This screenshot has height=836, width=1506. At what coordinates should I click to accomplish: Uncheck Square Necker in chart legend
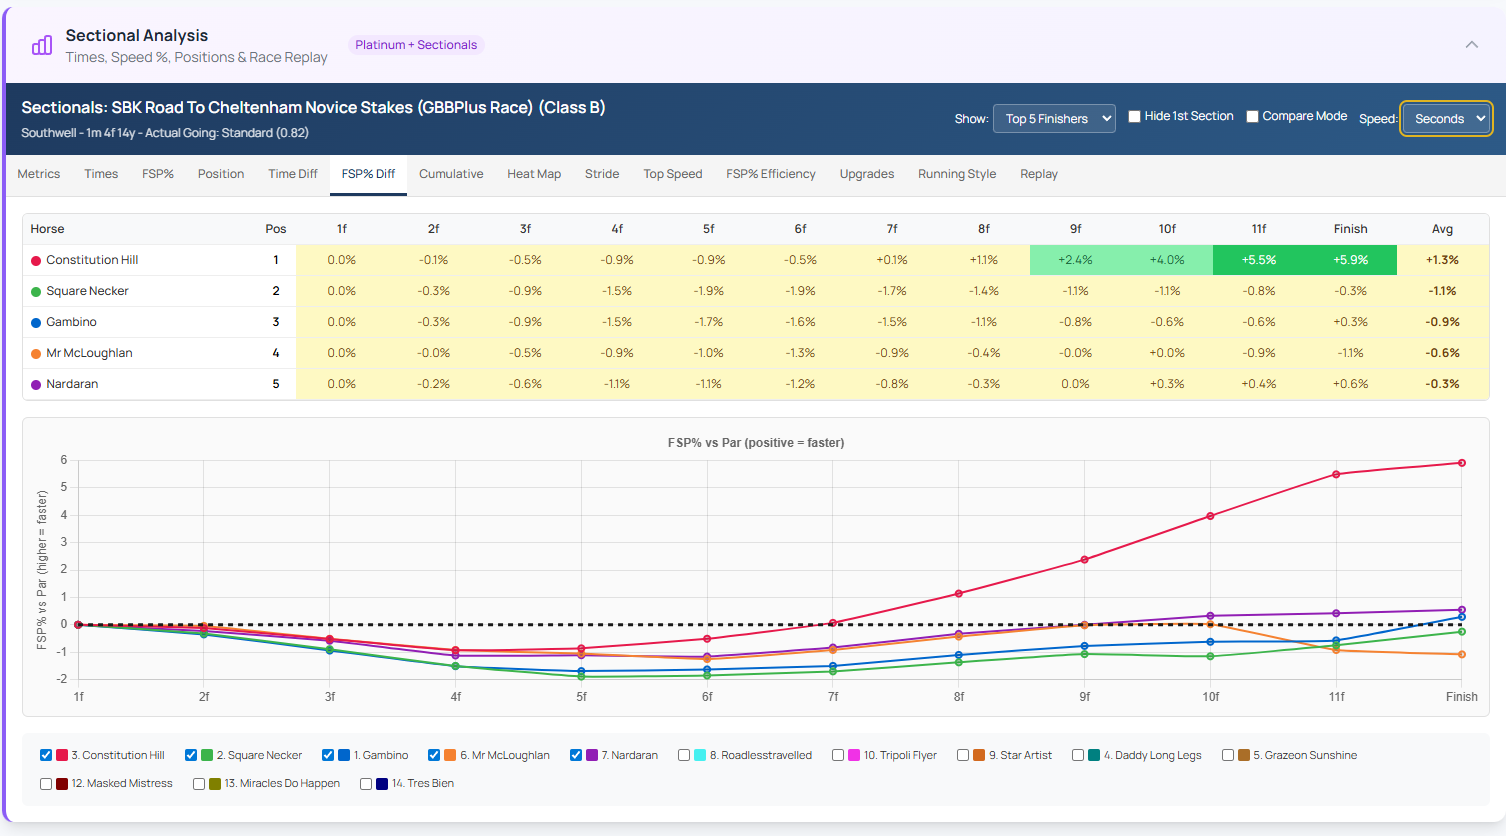click(x=191, y=755)
